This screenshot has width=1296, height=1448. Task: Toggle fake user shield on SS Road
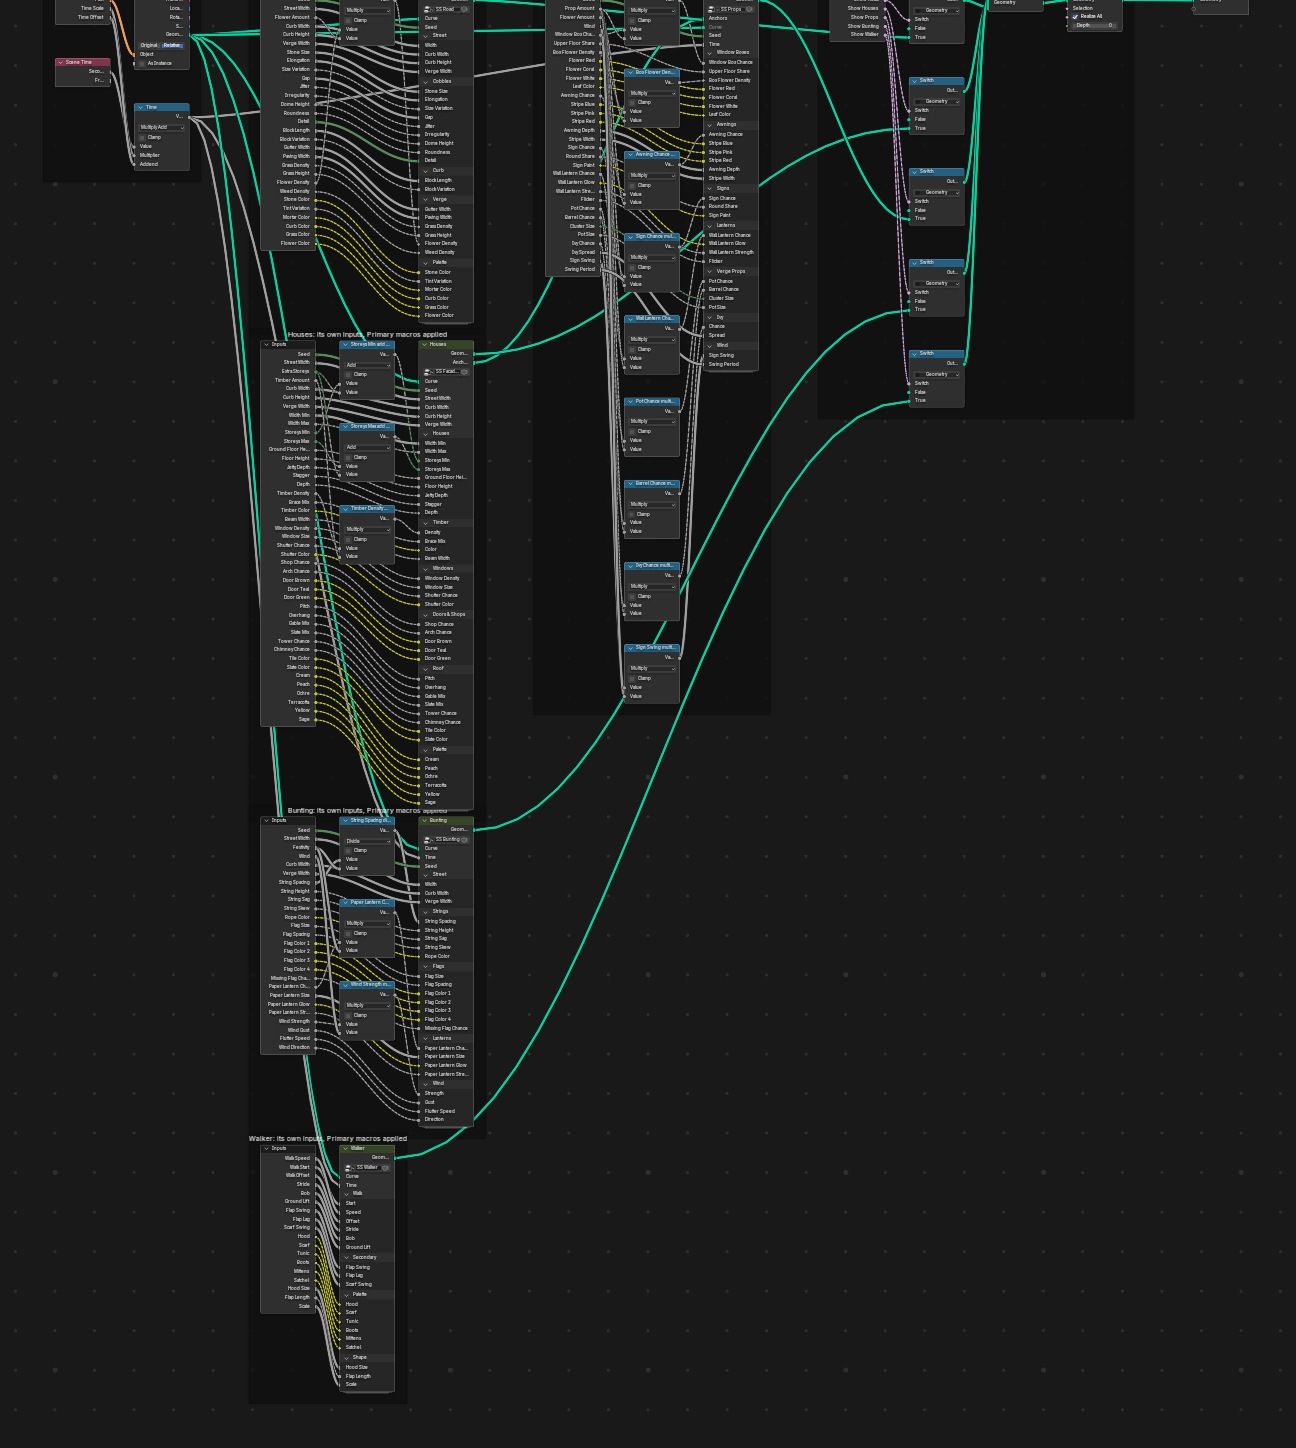(x=464, y=9)
